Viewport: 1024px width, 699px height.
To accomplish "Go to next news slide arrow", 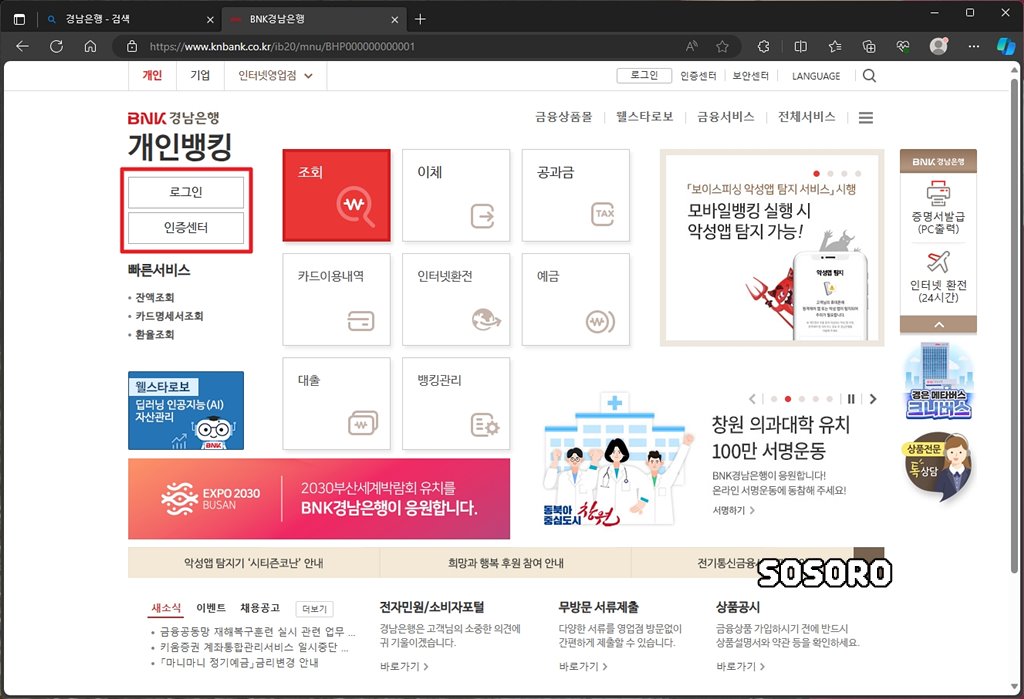I will [873, 398].
